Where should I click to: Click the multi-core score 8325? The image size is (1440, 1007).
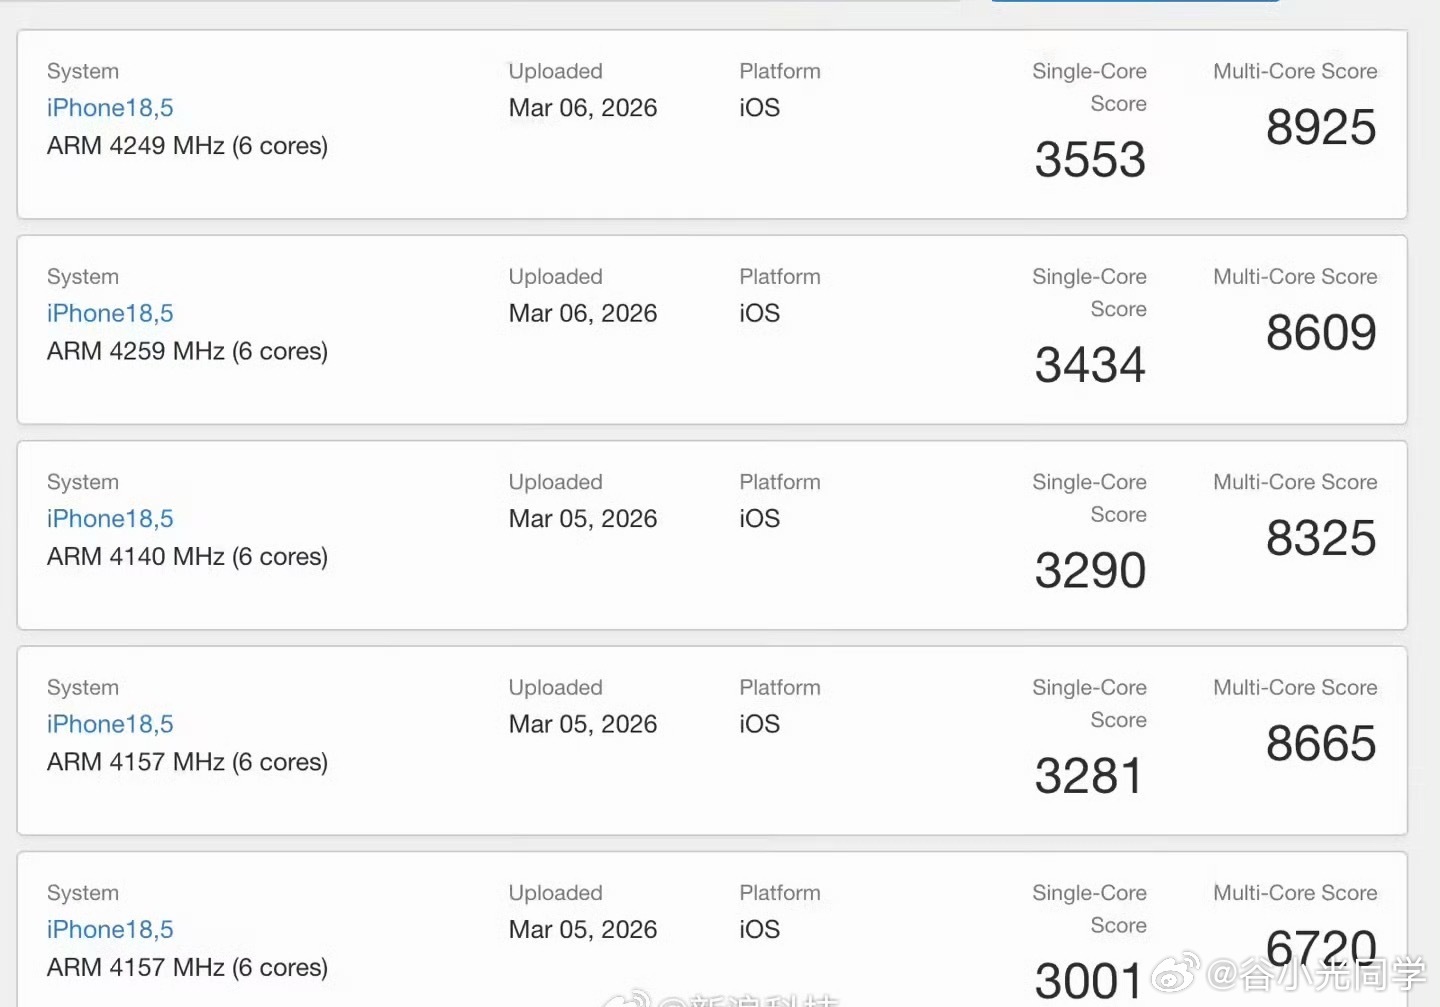pyautogui.click(x=1321, y=539)
